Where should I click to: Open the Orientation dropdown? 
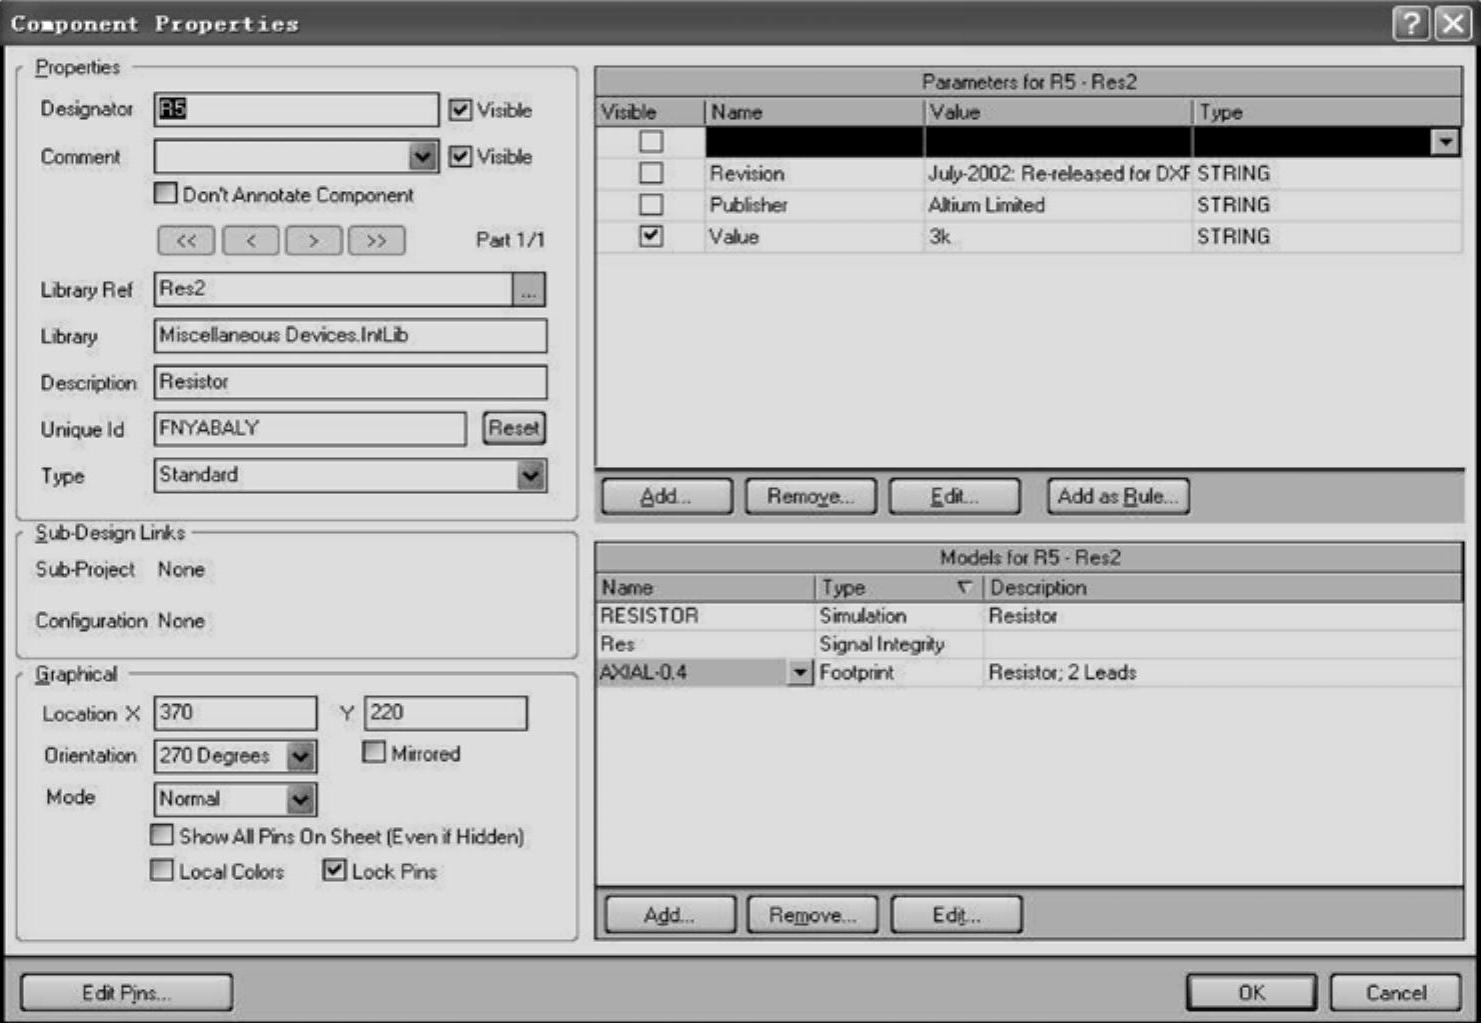click(301, 756)
